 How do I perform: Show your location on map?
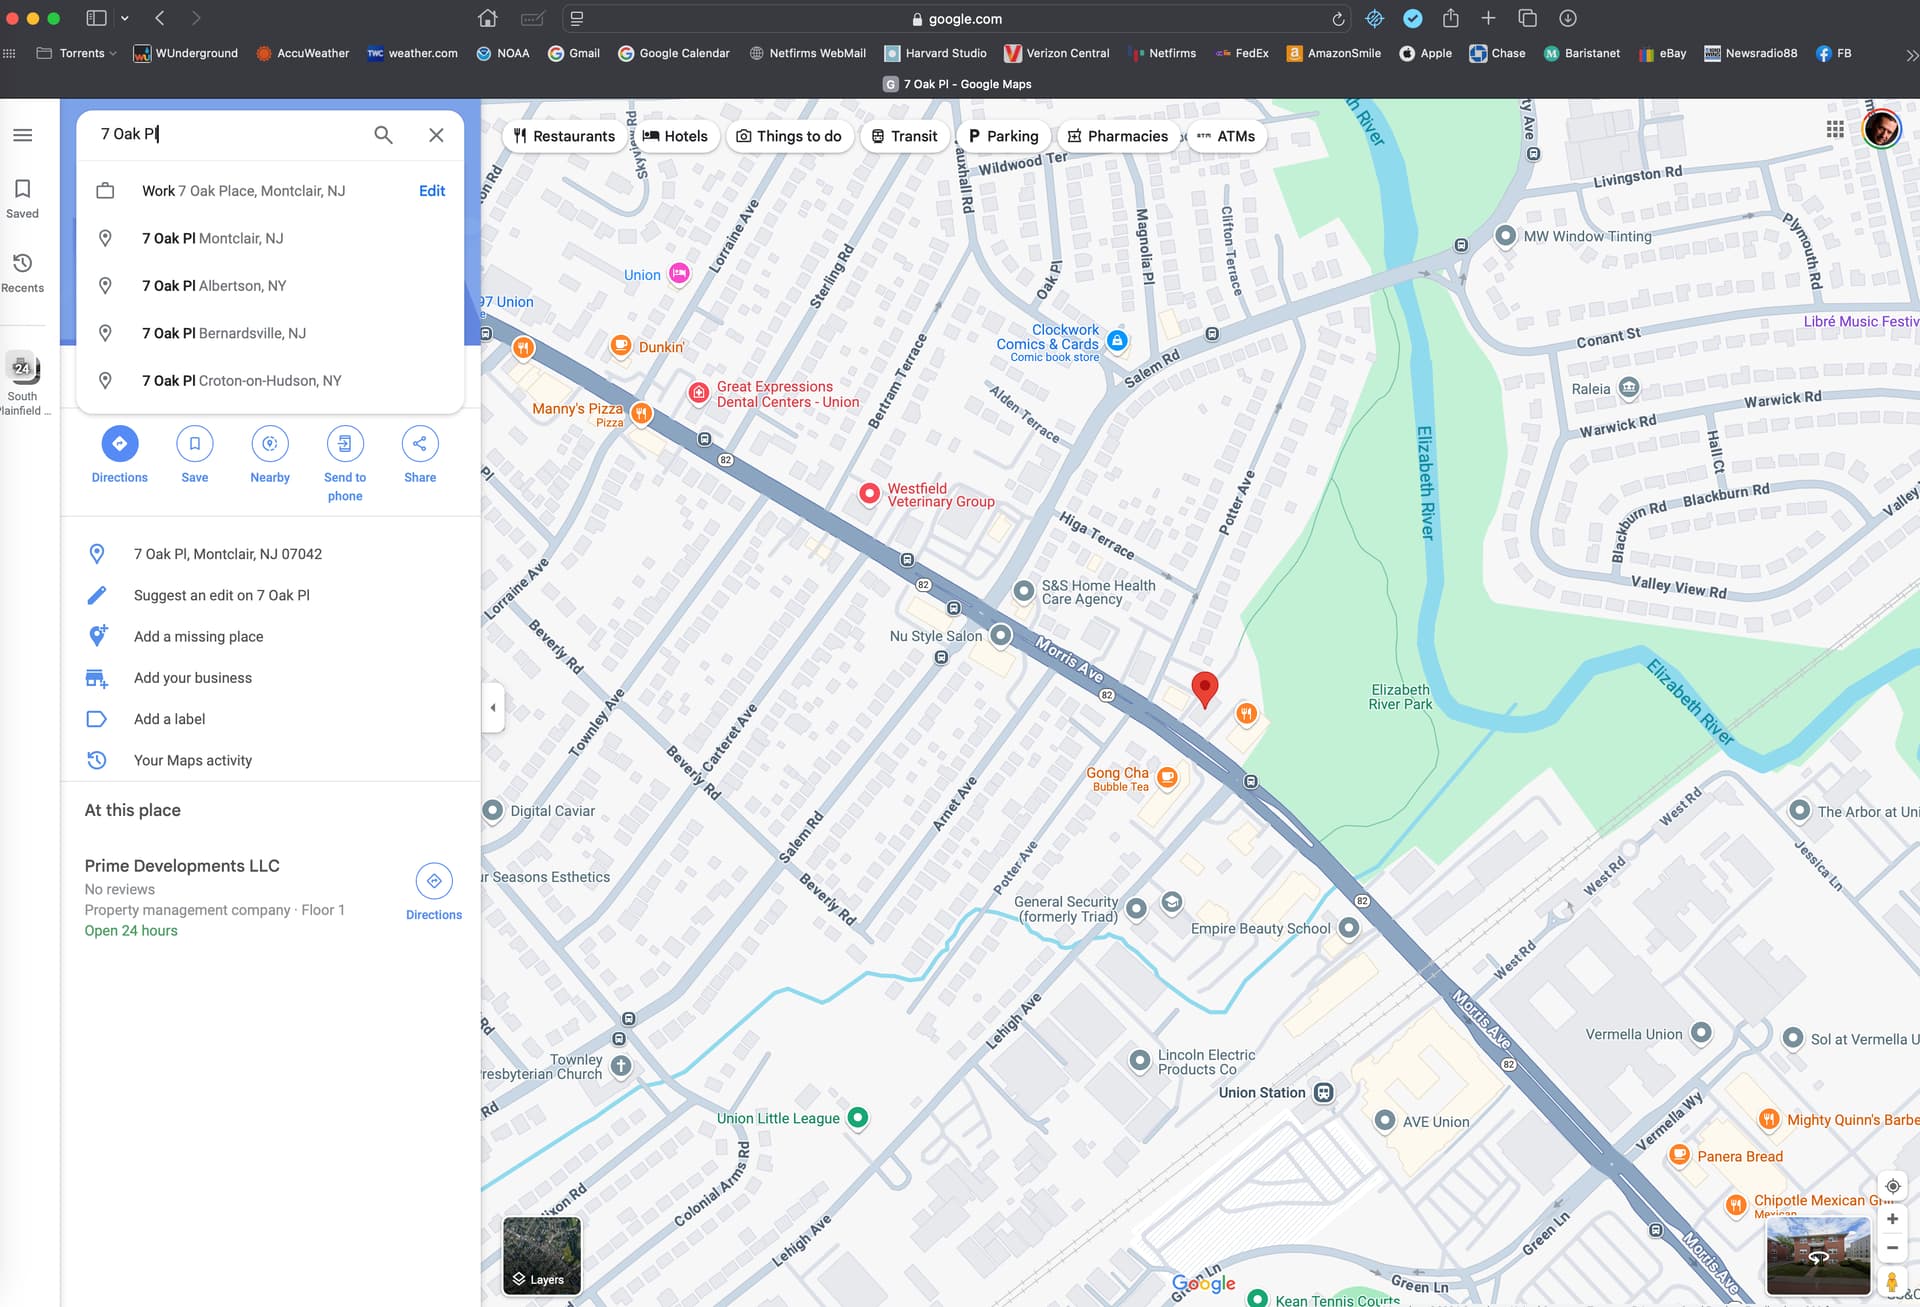1892,1186
